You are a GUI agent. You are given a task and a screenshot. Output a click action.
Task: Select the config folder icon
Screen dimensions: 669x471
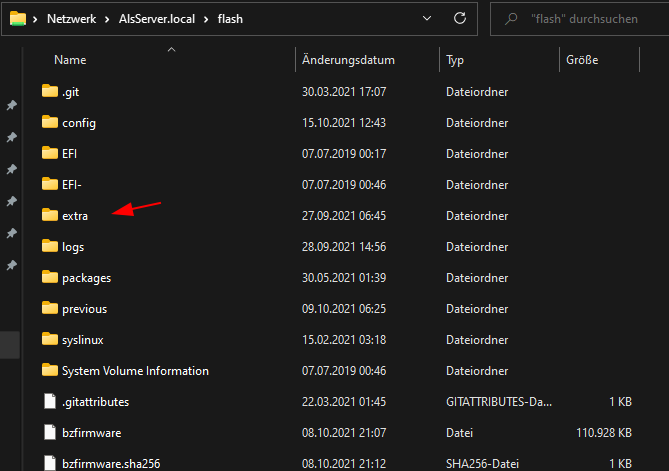pyautogui.click(x=50, y=122)
